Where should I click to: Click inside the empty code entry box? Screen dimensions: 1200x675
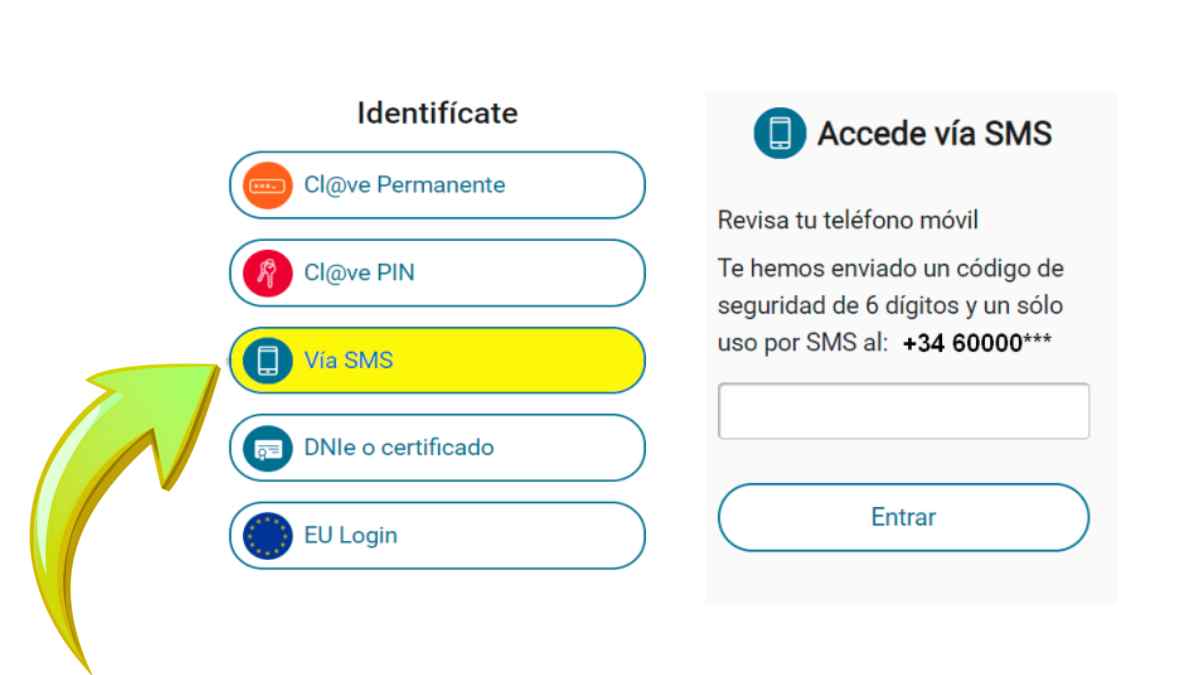click(x=903, y=409)
